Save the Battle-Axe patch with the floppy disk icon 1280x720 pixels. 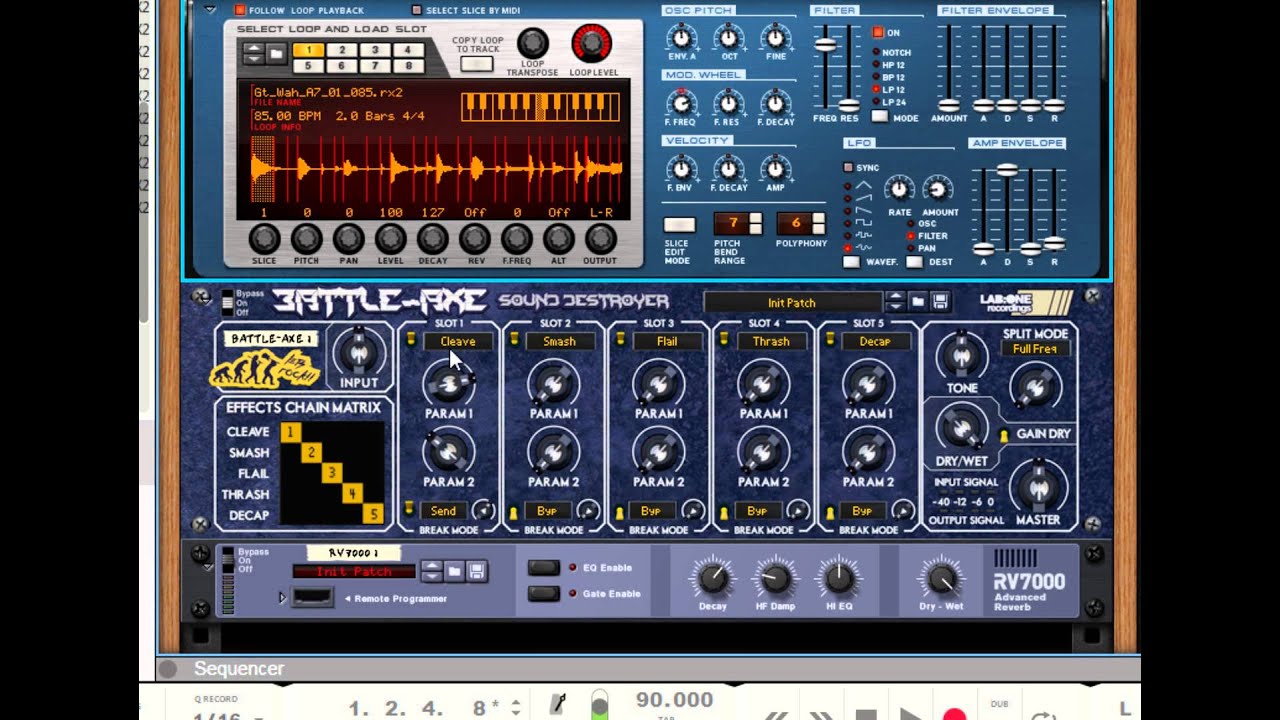940,302
